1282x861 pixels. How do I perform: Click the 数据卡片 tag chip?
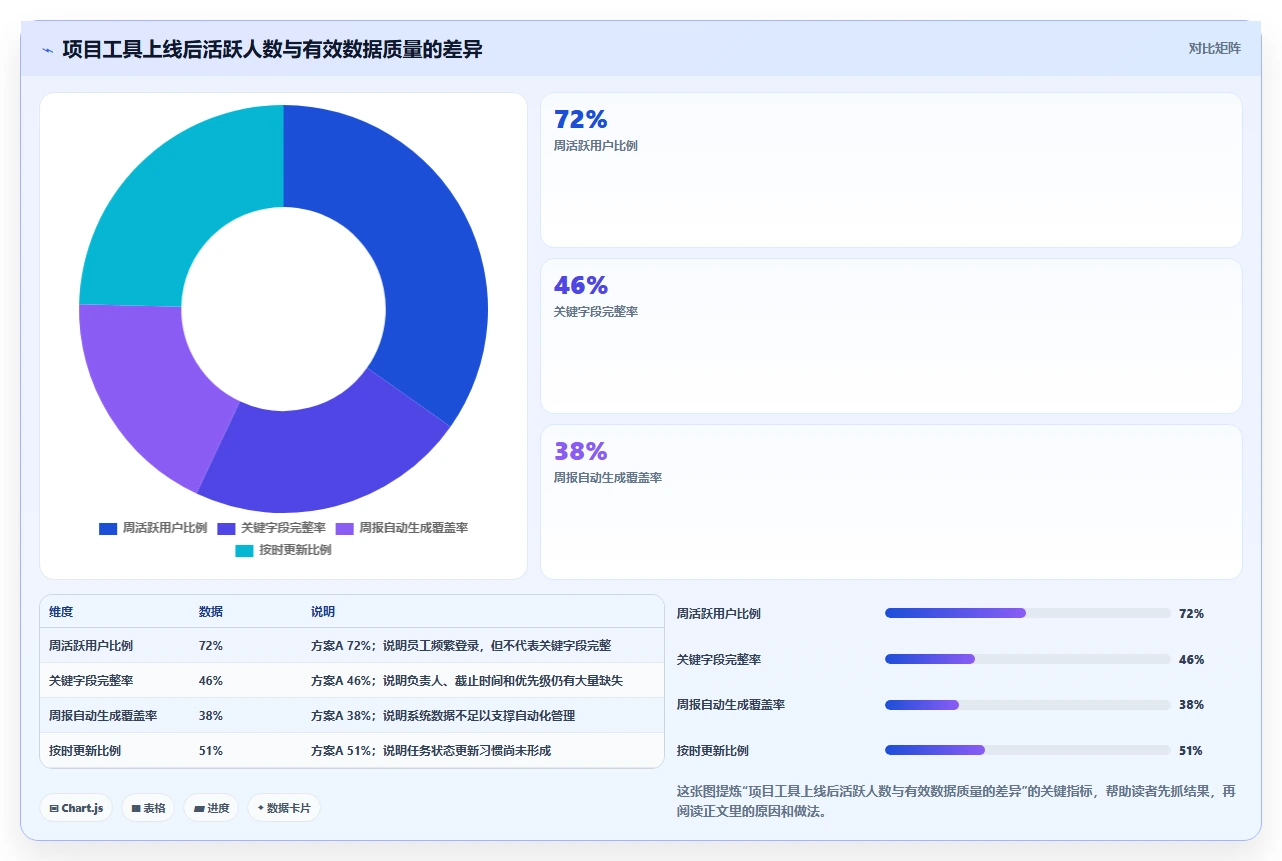pos(284,808)
